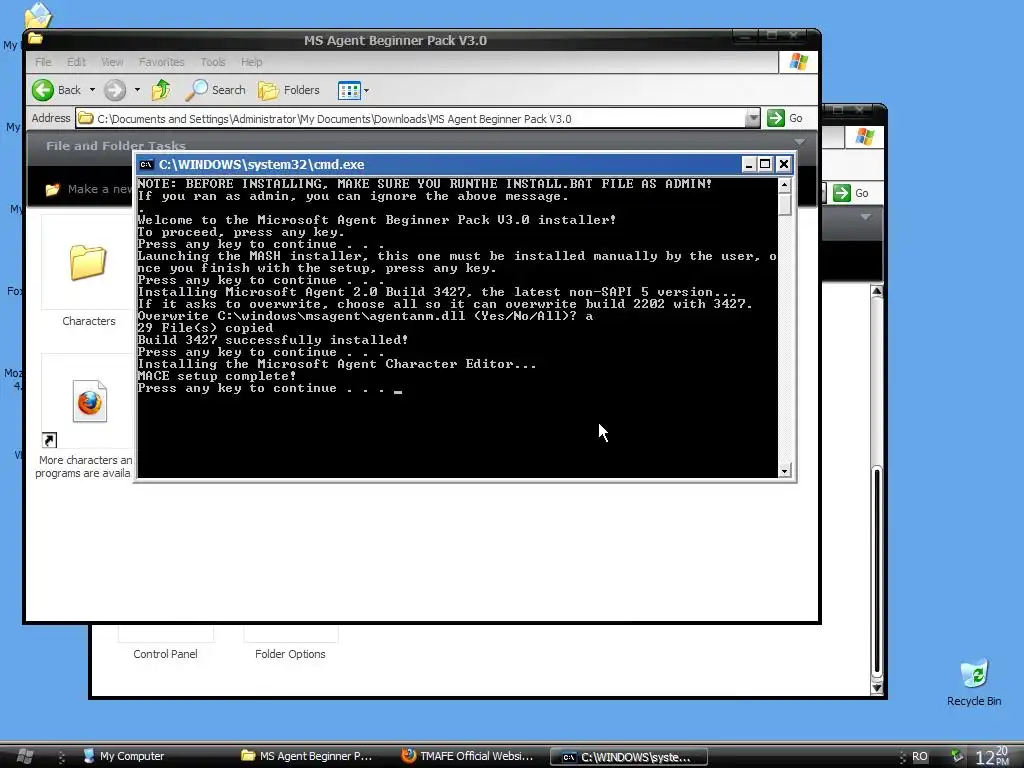Viewport: 1024px width, 768px height.
Task: Close the cmd.exe window
Action: click(784, 165)
